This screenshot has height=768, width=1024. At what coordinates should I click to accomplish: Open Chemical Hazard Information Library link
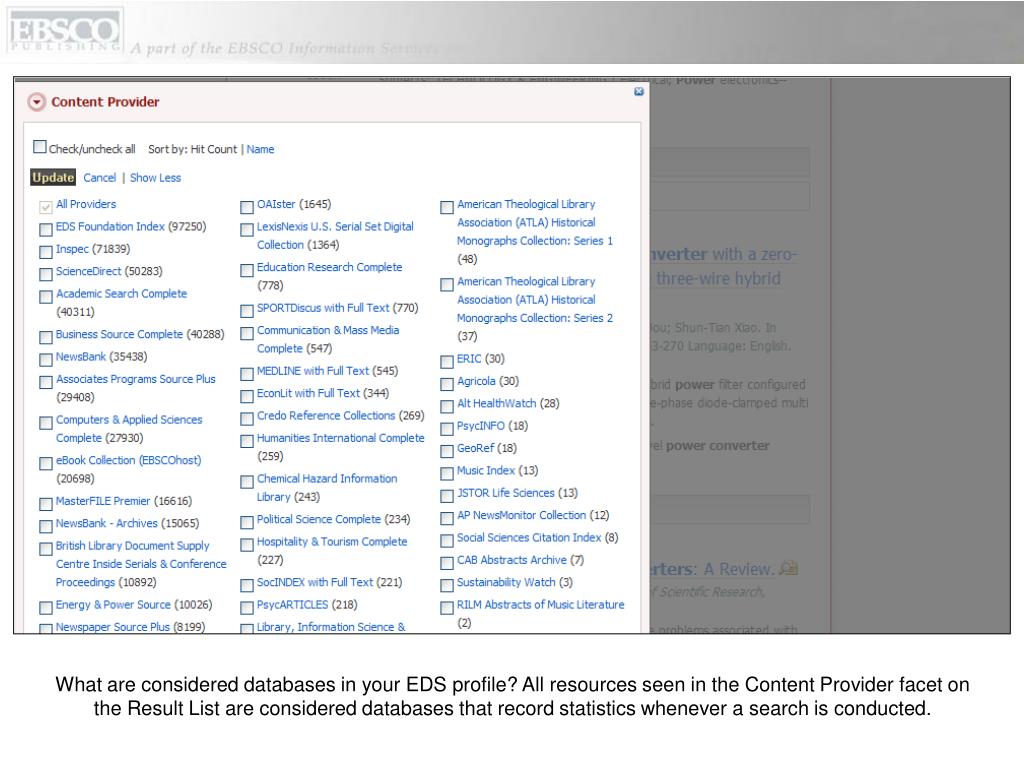click(327, 487)
